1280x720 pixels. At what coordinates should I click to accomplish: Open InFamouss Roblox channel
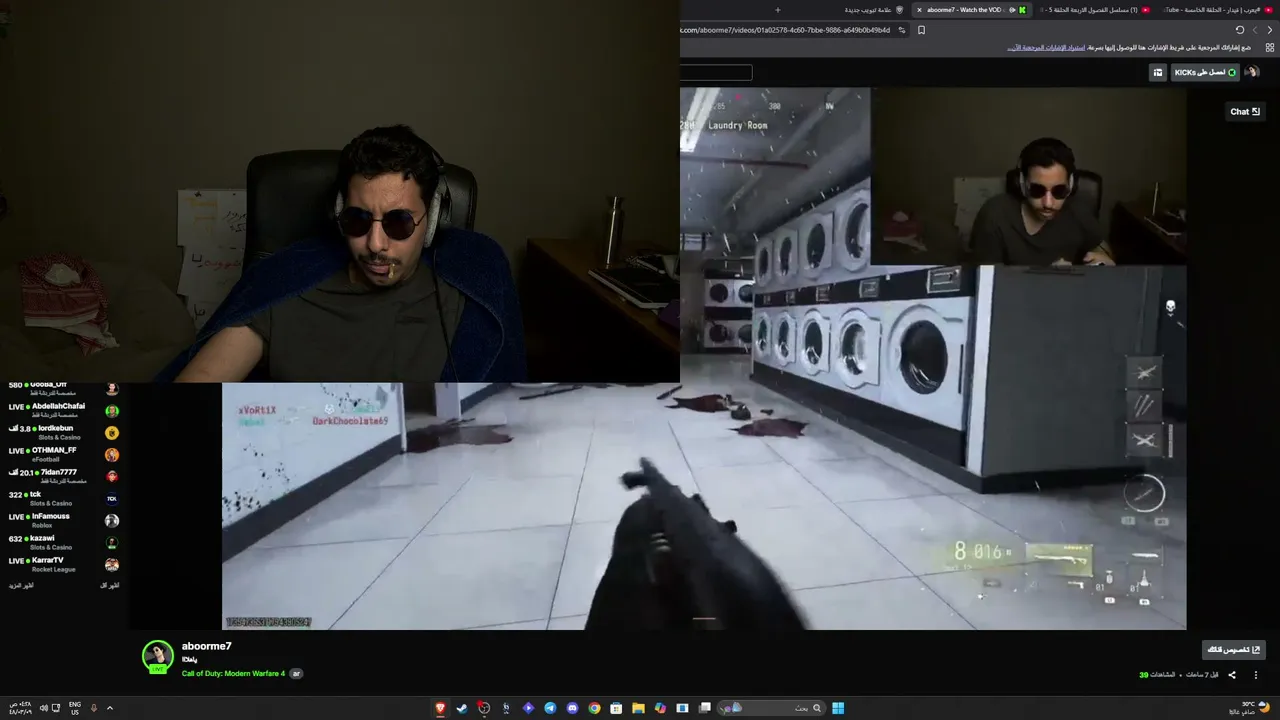pyautogui.click(x=64, y=521)
